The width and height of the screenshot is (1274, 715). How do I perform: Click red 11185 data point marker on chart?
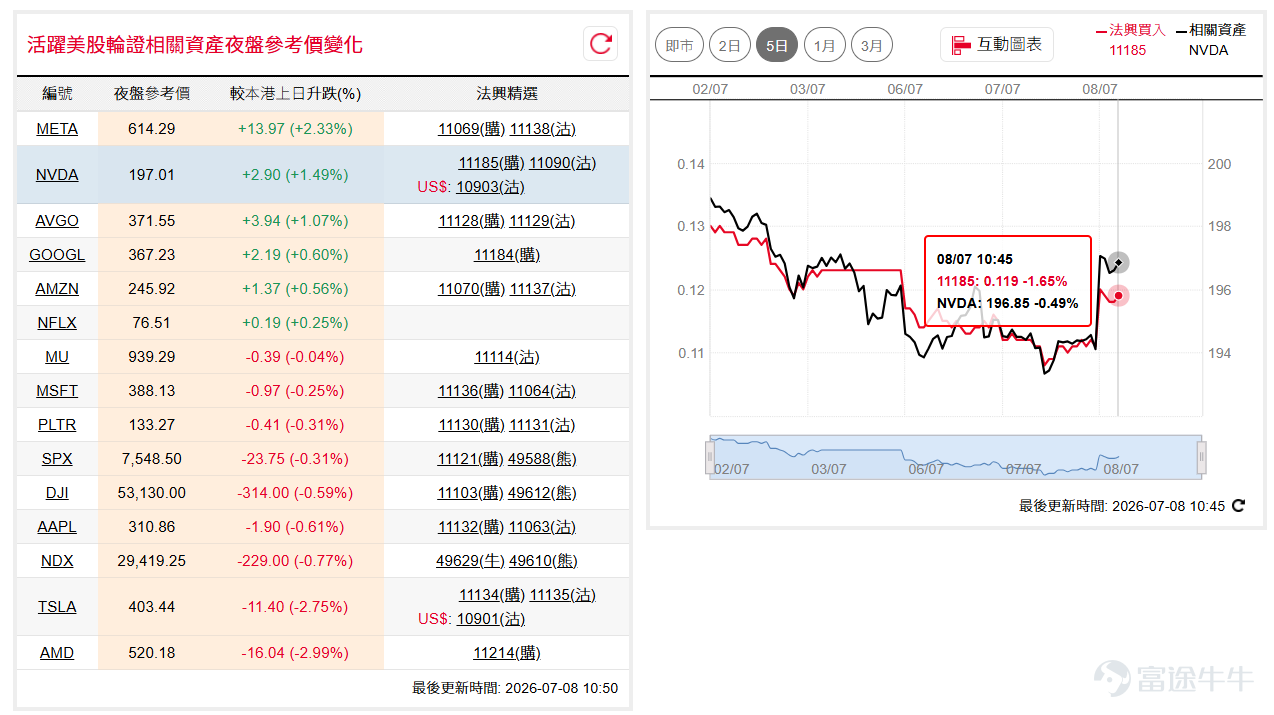[1118, 296]
